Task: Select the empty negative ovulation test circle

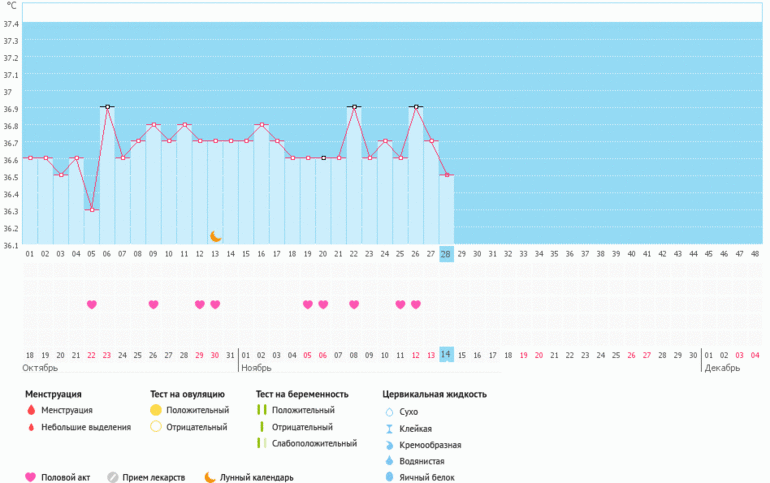Action: pyautogui.click(x=155, y=427)
